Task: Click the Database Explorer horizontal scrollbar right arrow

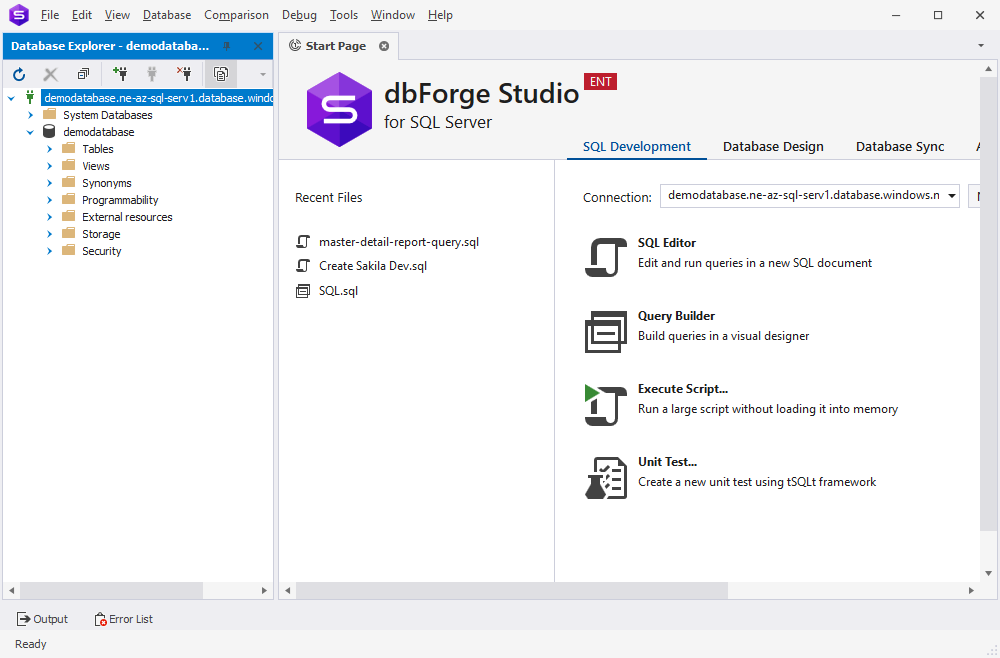Action: coord(264,590)
